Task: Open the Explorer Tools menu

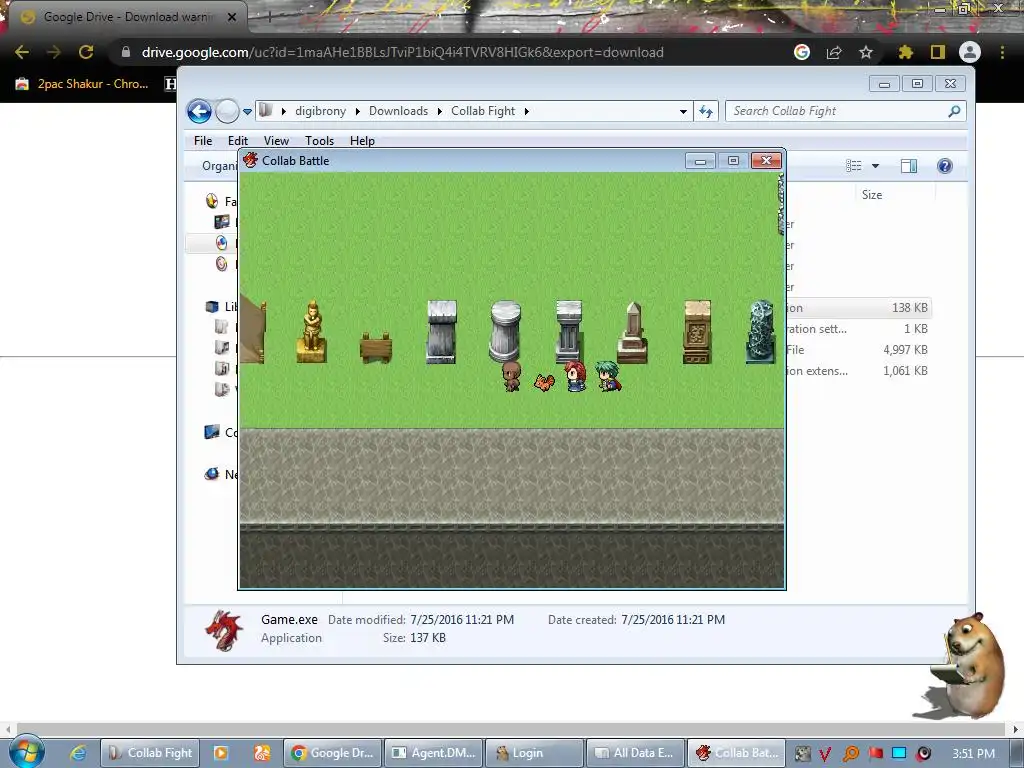Action: [319, 140]
